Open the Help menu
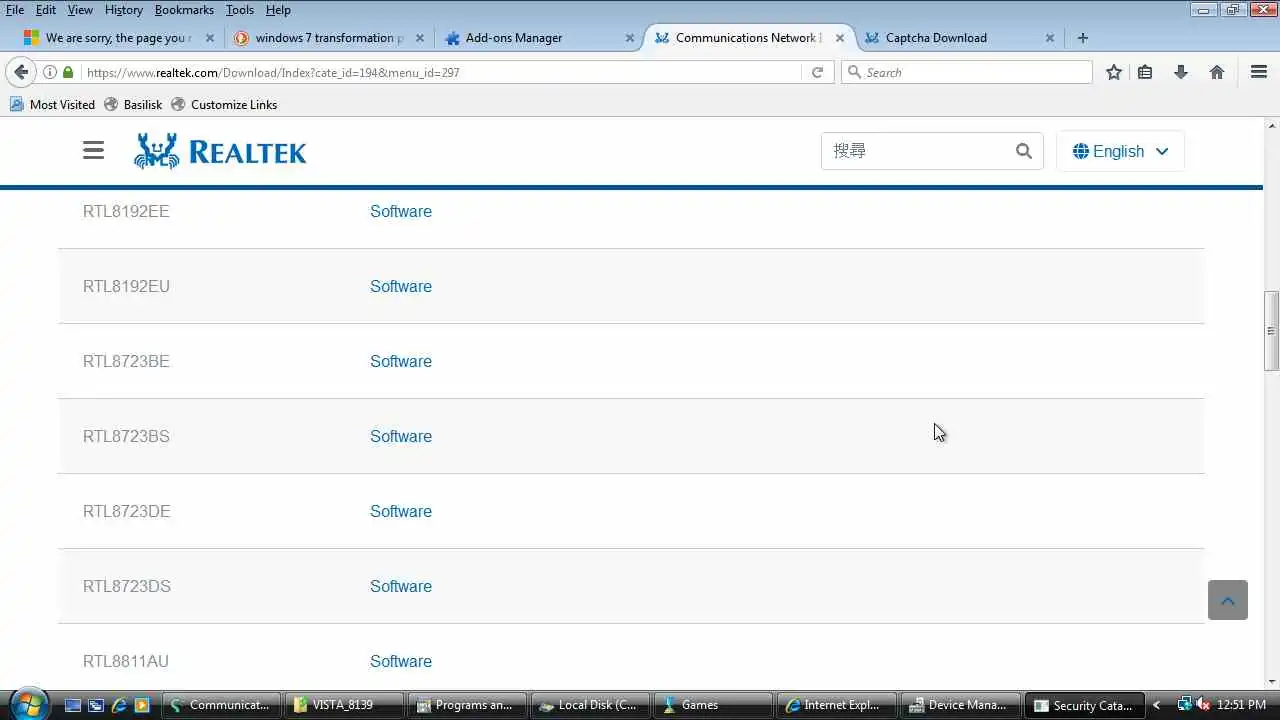 (x=278, y=10)
